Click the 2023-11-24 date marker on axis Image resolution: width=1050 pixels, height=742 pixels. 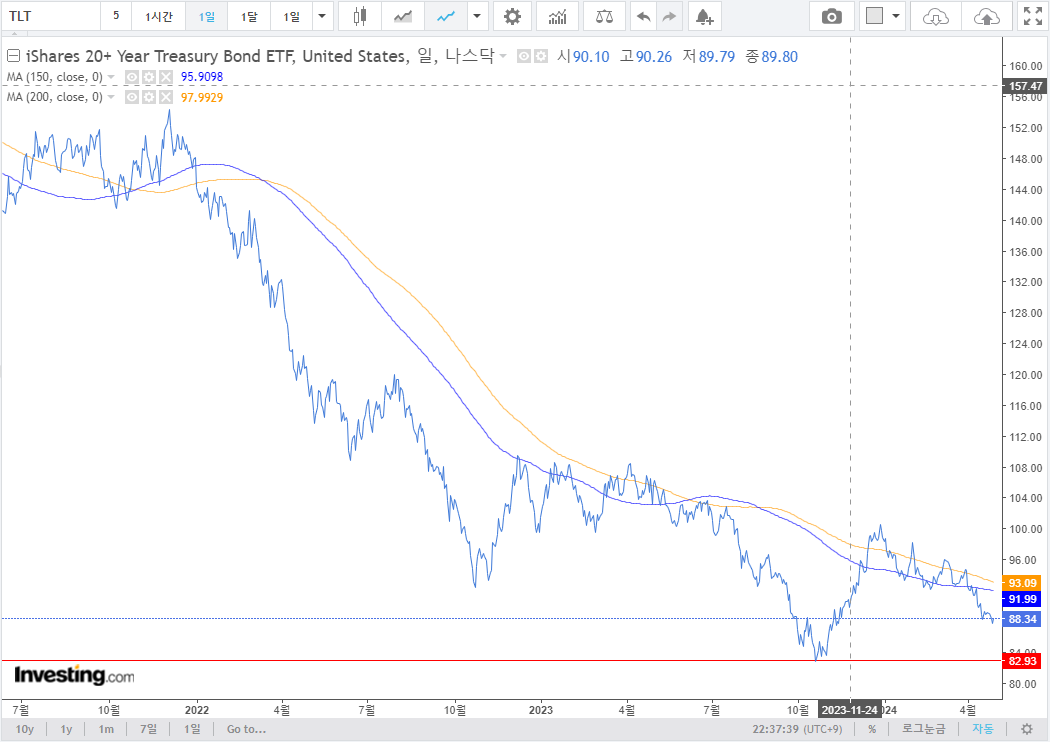click(849, 710)
